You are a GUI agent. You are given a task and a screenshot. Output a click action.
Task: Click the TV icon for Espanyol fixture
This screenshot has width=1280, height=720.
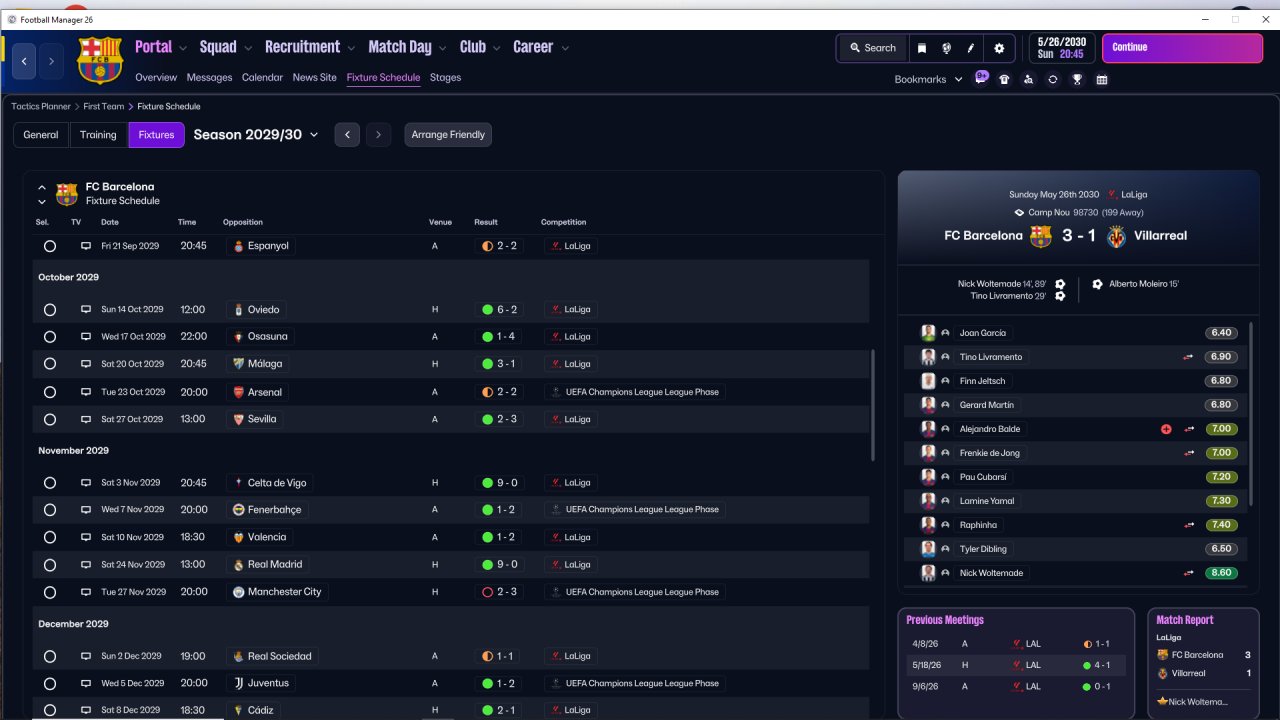click(86, 246)
